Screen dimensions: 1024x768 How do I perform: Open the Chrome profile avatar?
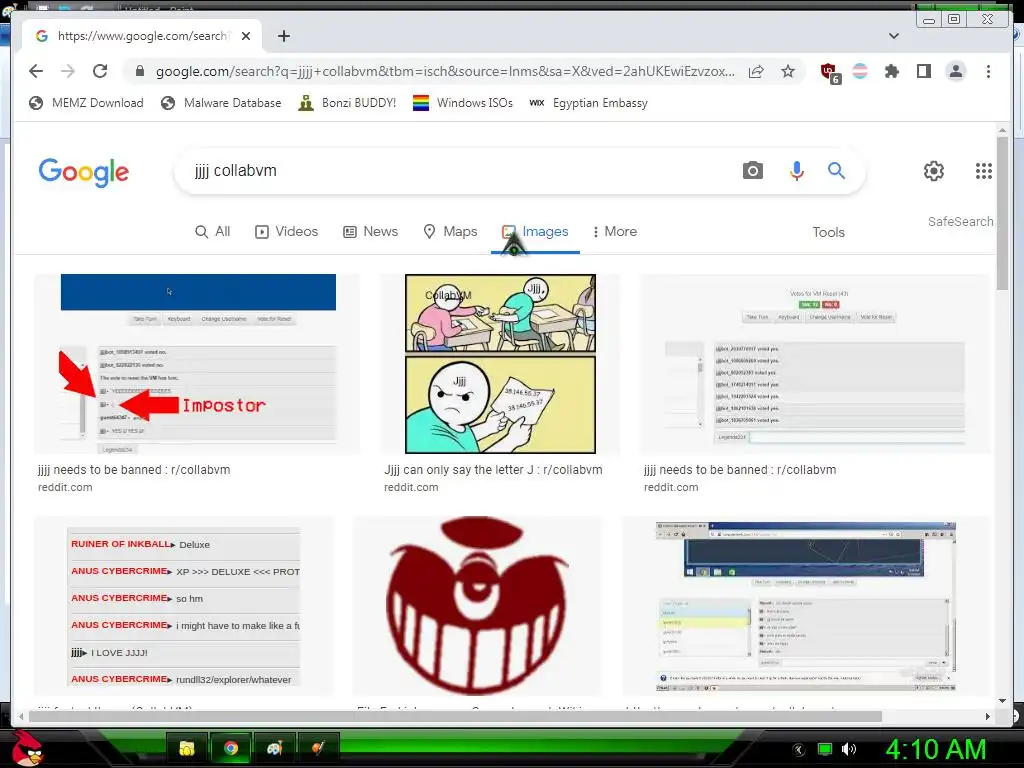(955, 71)
